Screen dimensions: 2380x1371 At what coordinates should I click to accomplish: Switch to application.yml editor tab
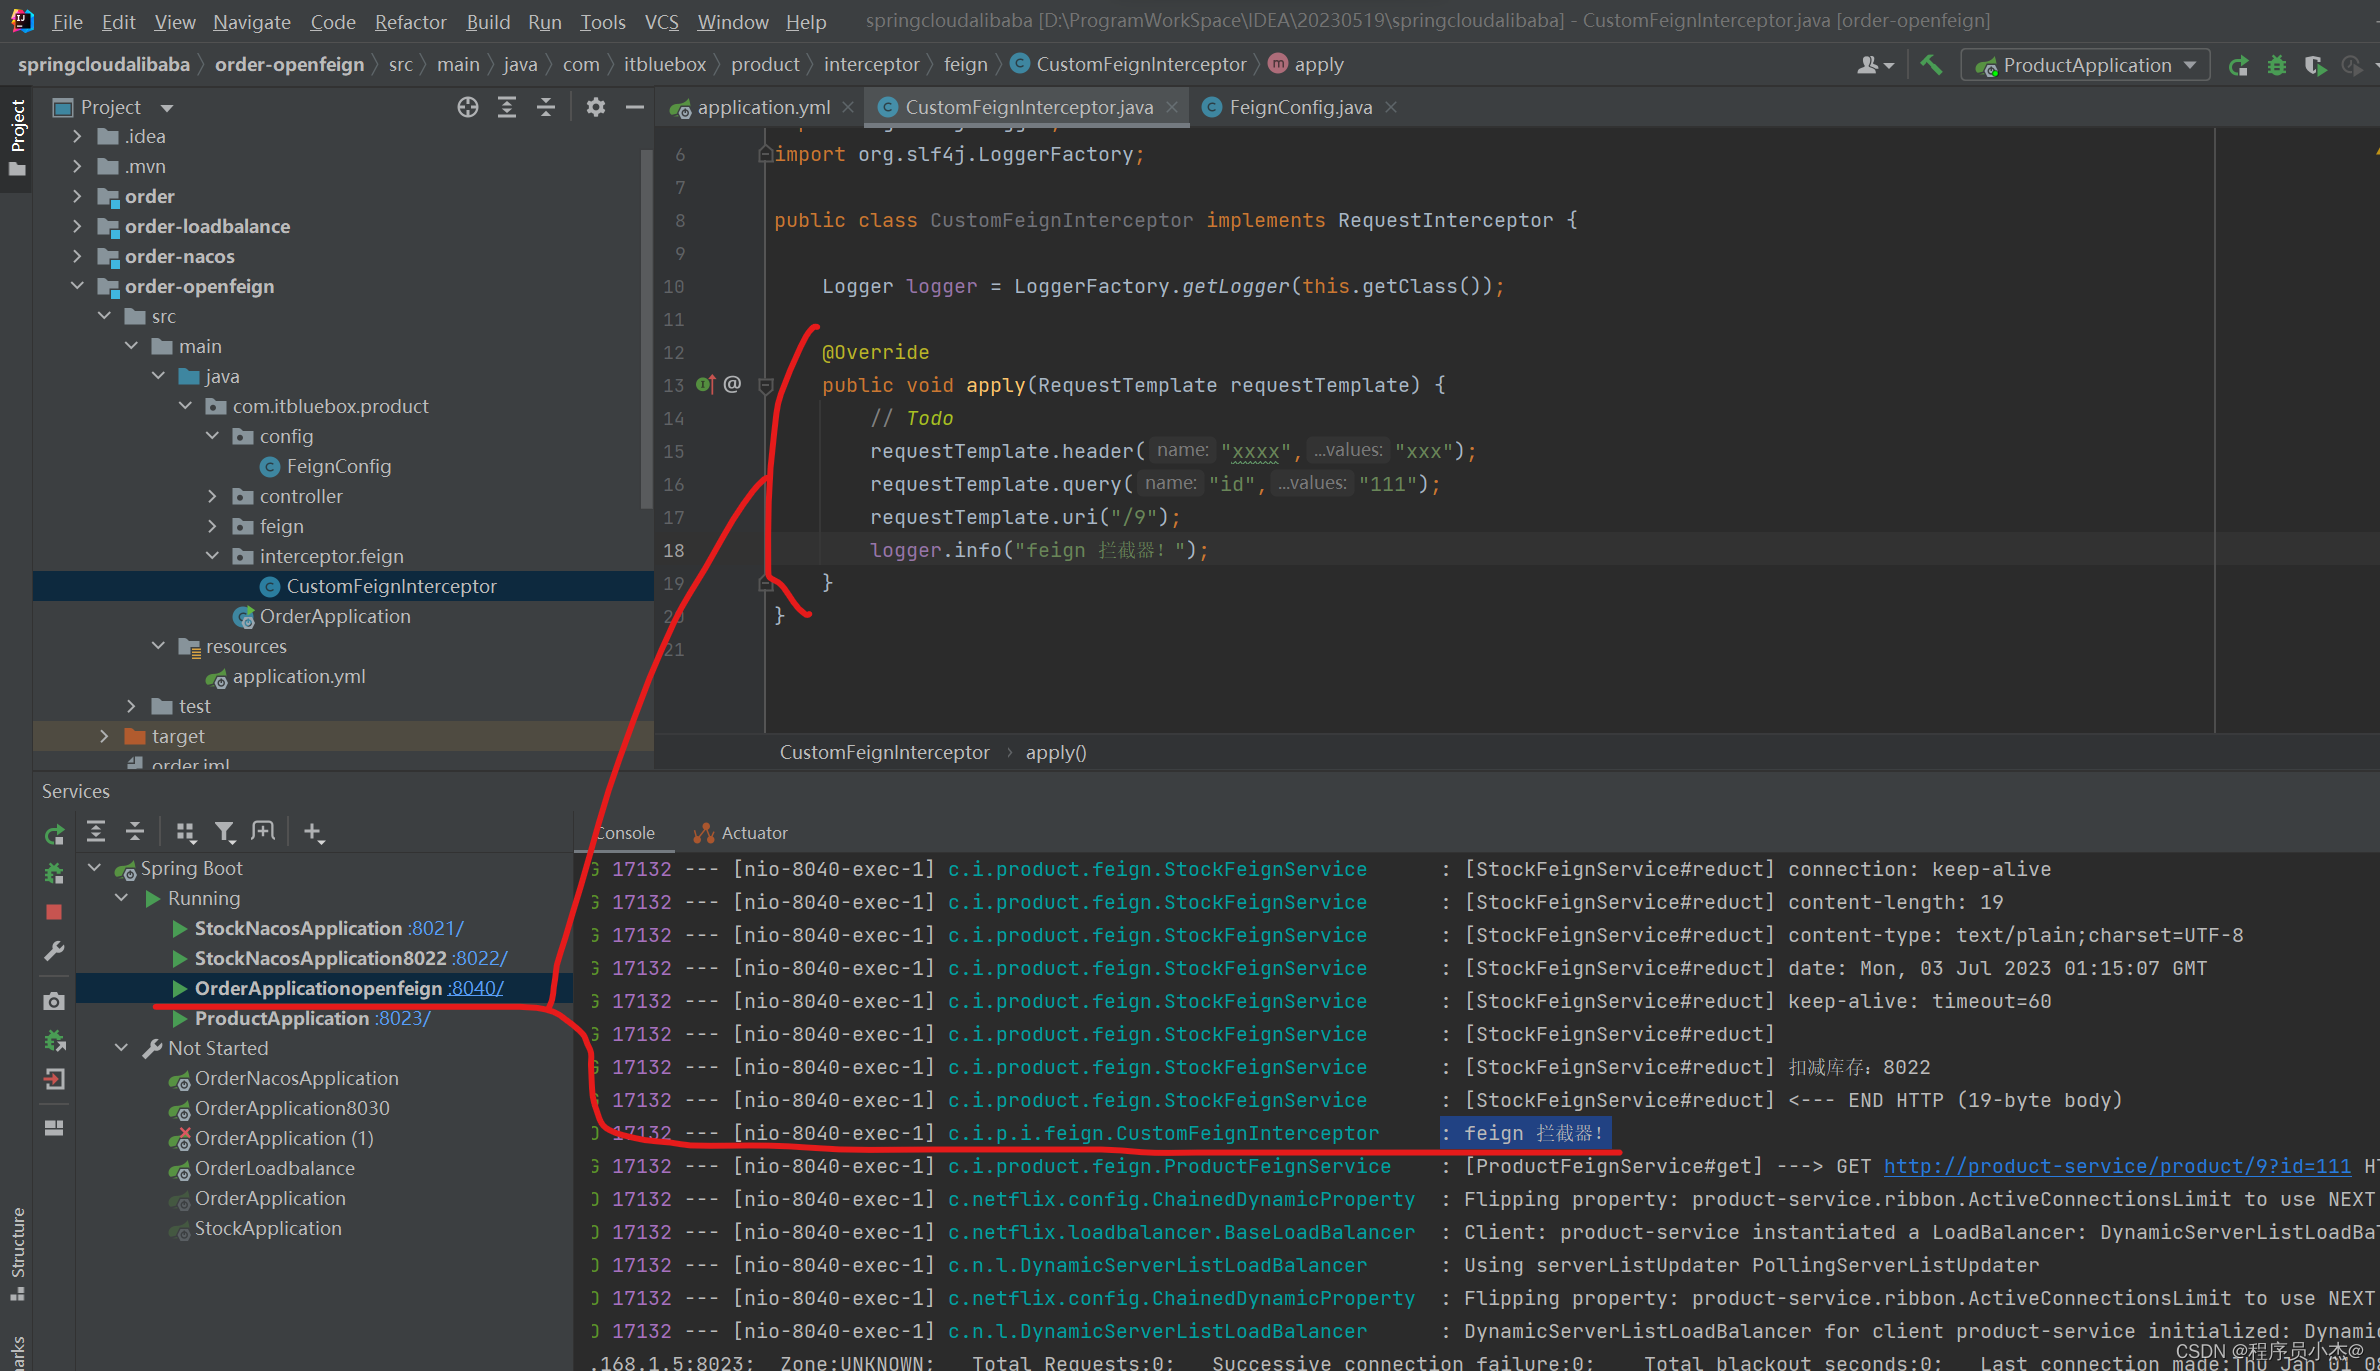(x=762, y=107)
